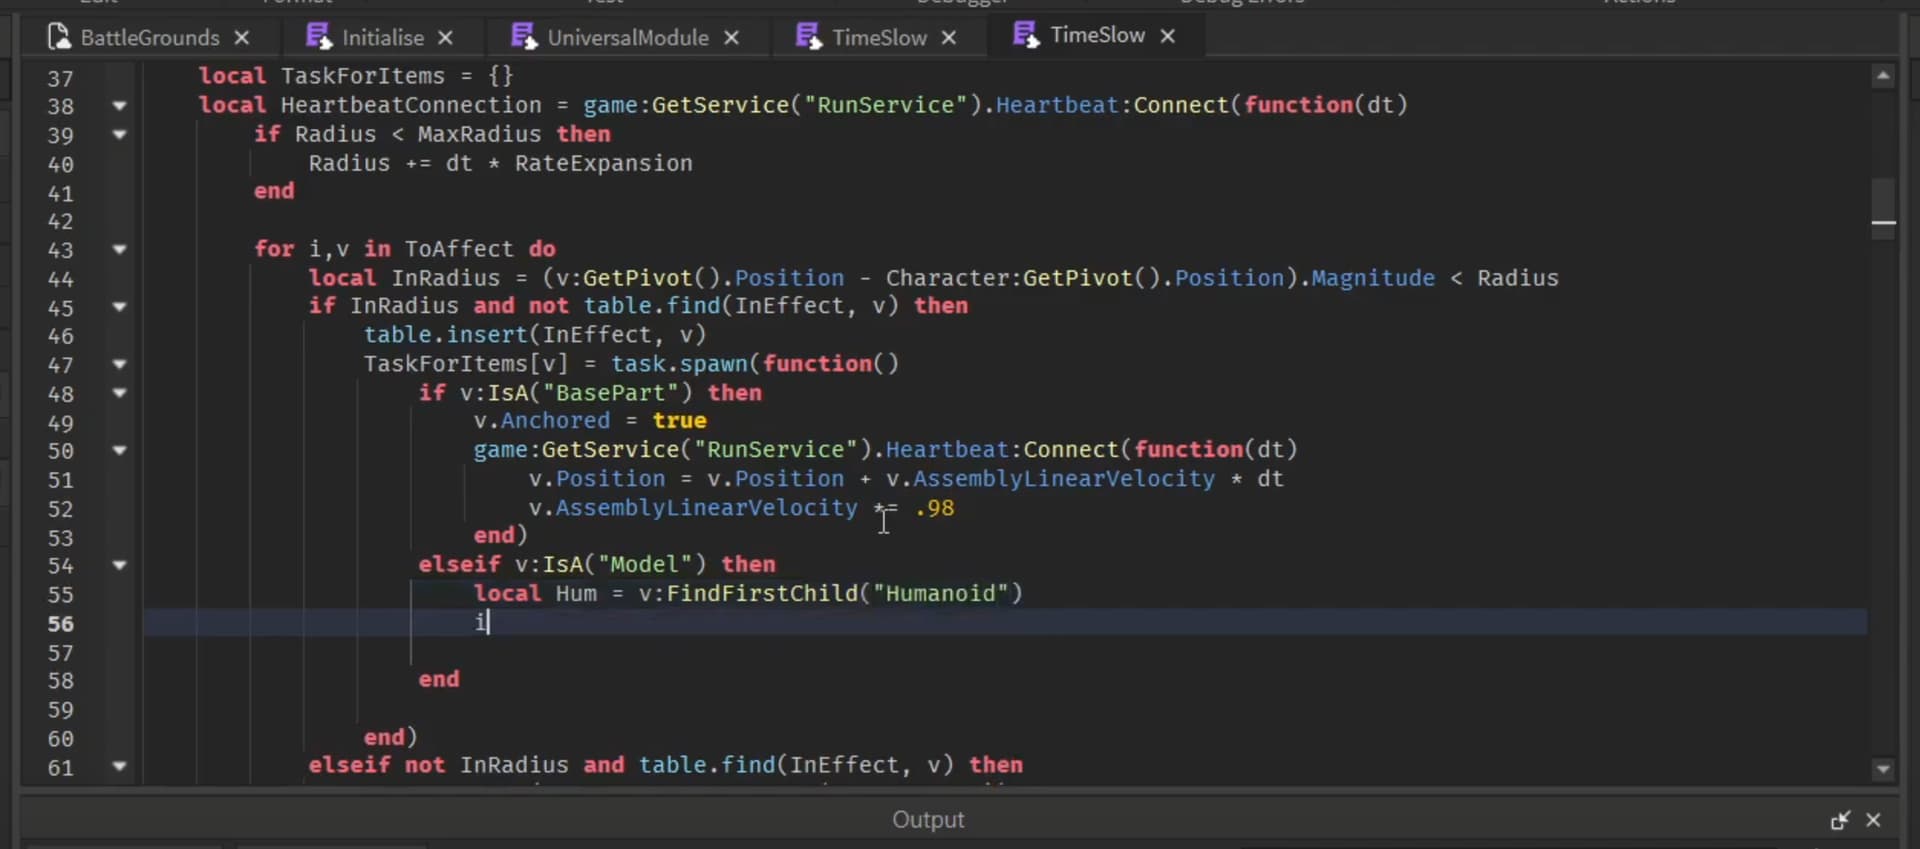The width and height of the screenshot is (1920, 849).
Task: Collapse the HeartbeatConnection function at line 38
Action: pos(120,105)
